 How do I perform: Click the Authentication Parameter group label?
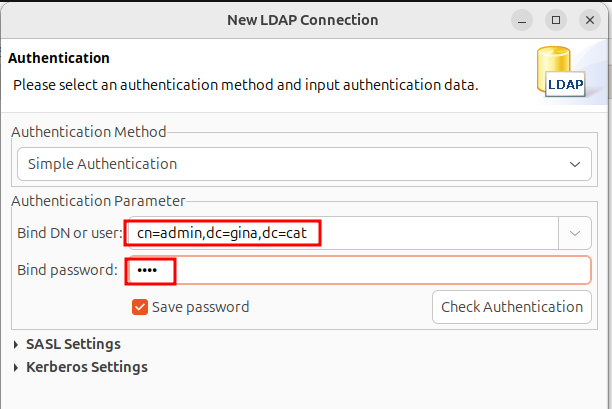pos(99,201)
